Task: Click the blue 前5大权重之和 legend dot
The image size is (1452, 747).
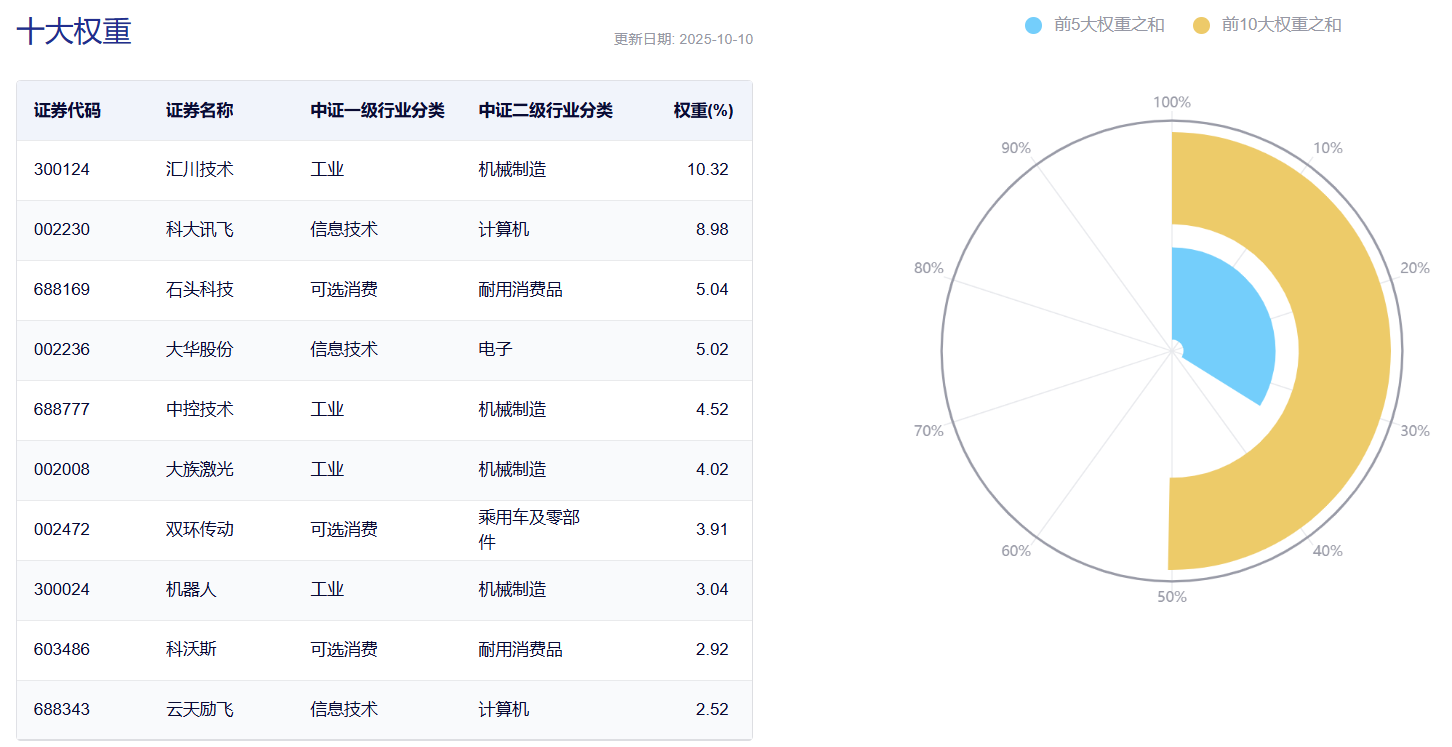Action: point(1034,25)
